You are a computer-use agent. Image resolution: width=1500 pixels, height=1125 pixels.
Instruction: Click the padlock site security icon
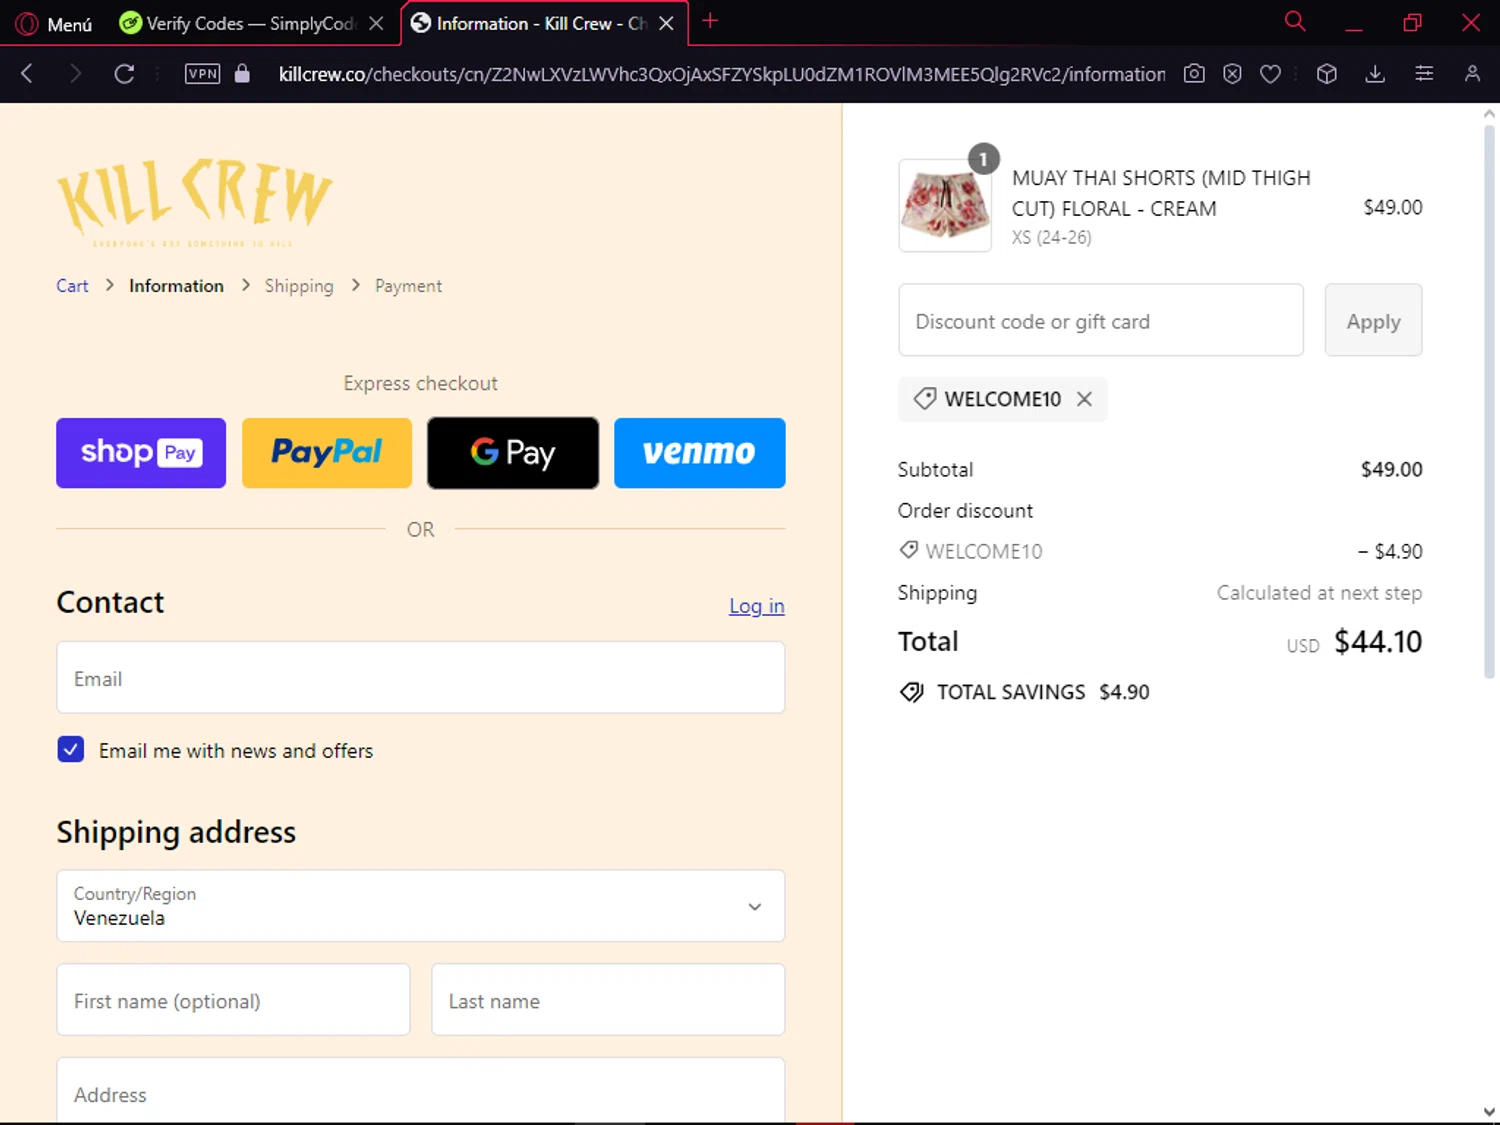(x=241, y=73)
